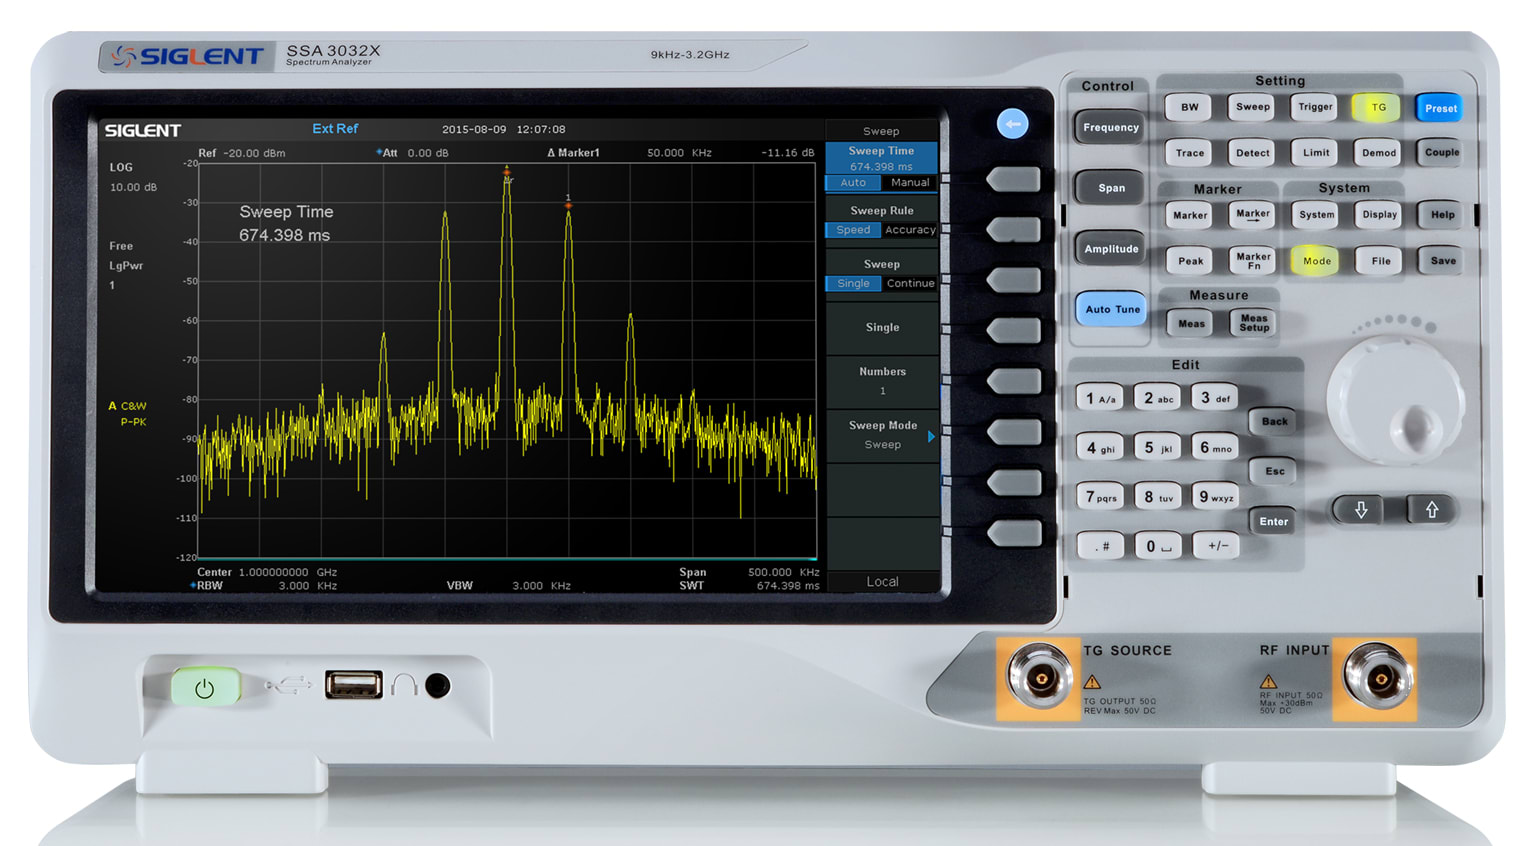Tap the blue back arrow button

point(1012,124)
